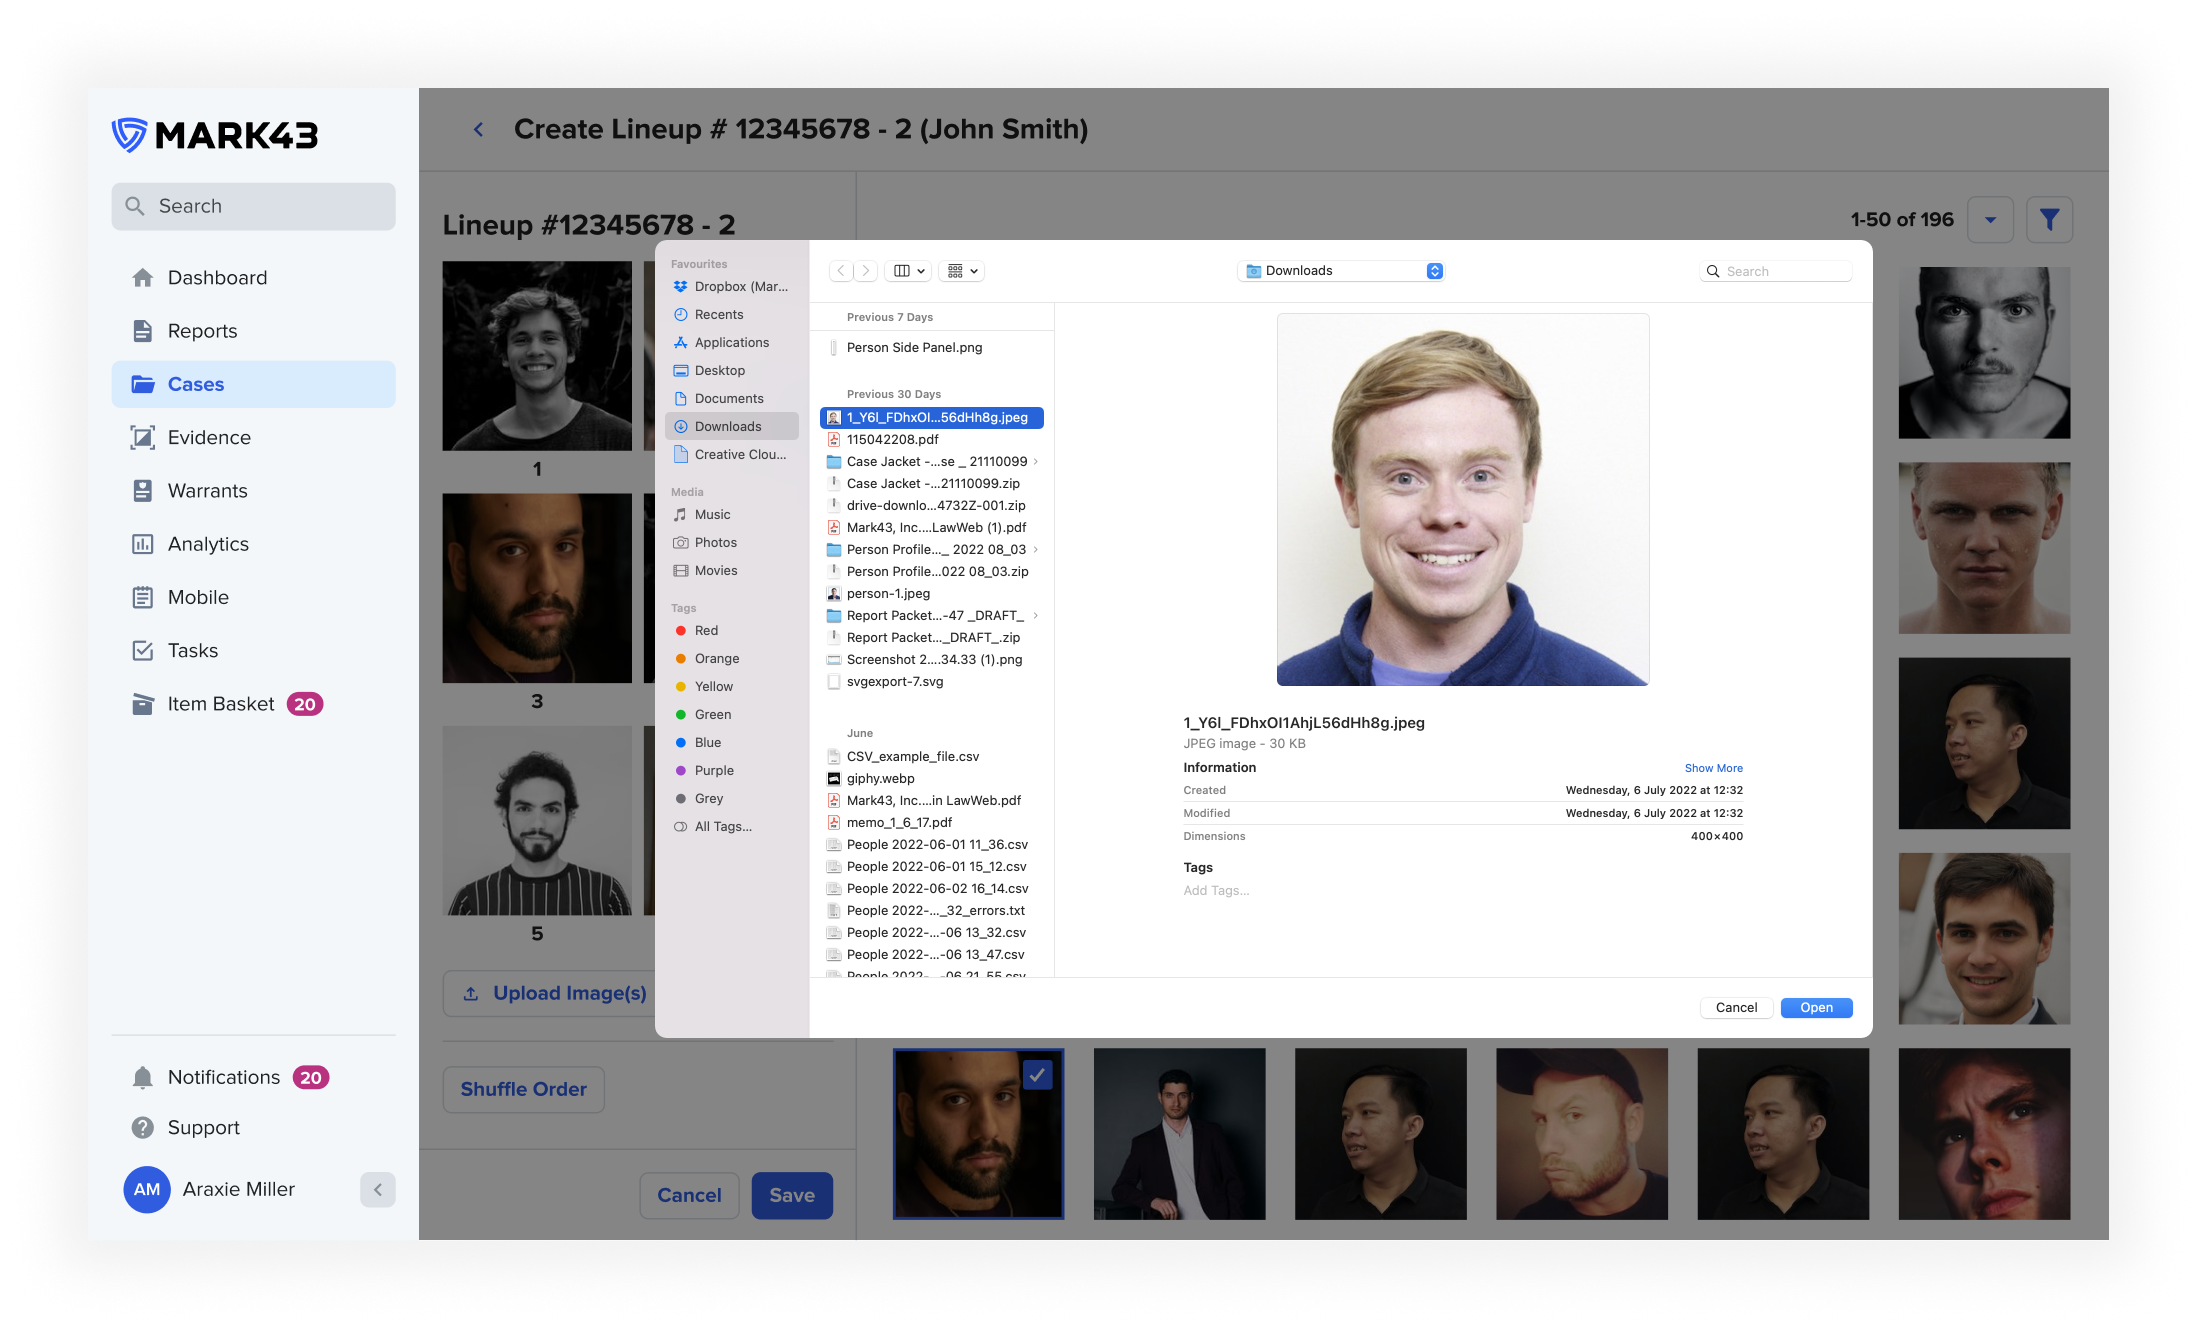Click the Analytics chart icon
This screenshot has height=1329, width=2197.
pyautogui.click(x=143, y=544)
